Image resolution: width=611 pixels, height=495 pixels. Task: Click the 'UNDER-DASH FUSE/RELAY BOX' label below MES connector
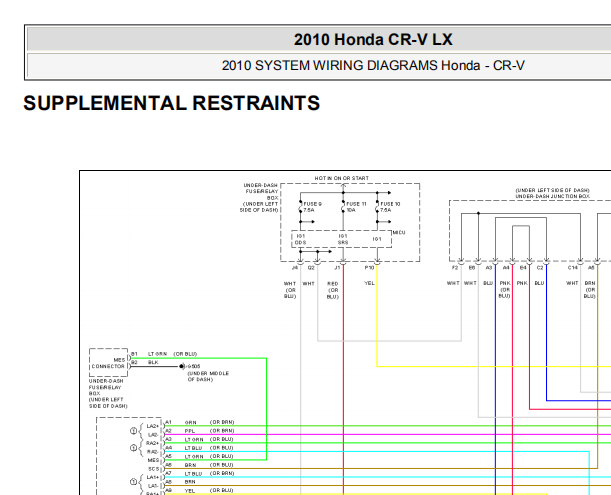[108, 393]
